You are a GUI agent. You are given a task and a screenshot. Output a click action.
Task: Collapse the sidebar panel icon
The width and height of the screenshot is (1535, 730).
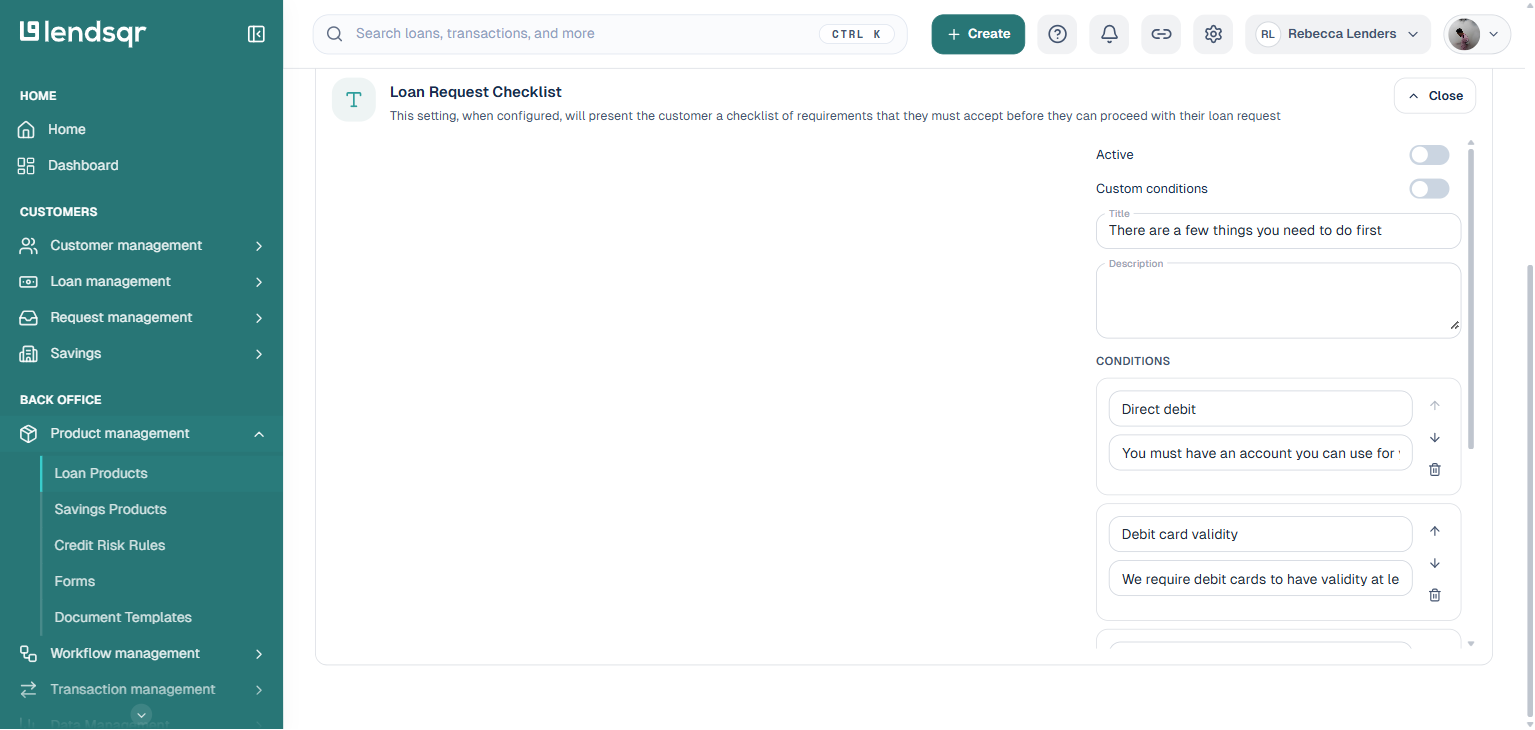click(256, 34)
